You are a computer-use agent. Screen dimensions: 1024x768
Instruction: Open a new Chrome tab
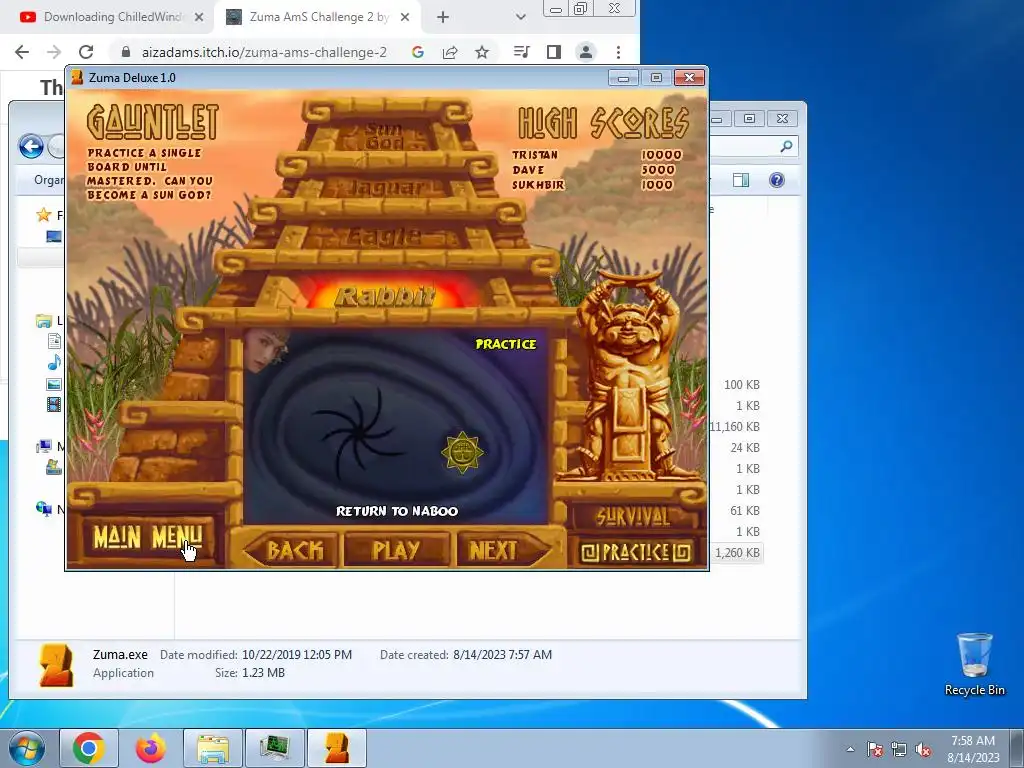pos(443,17)
